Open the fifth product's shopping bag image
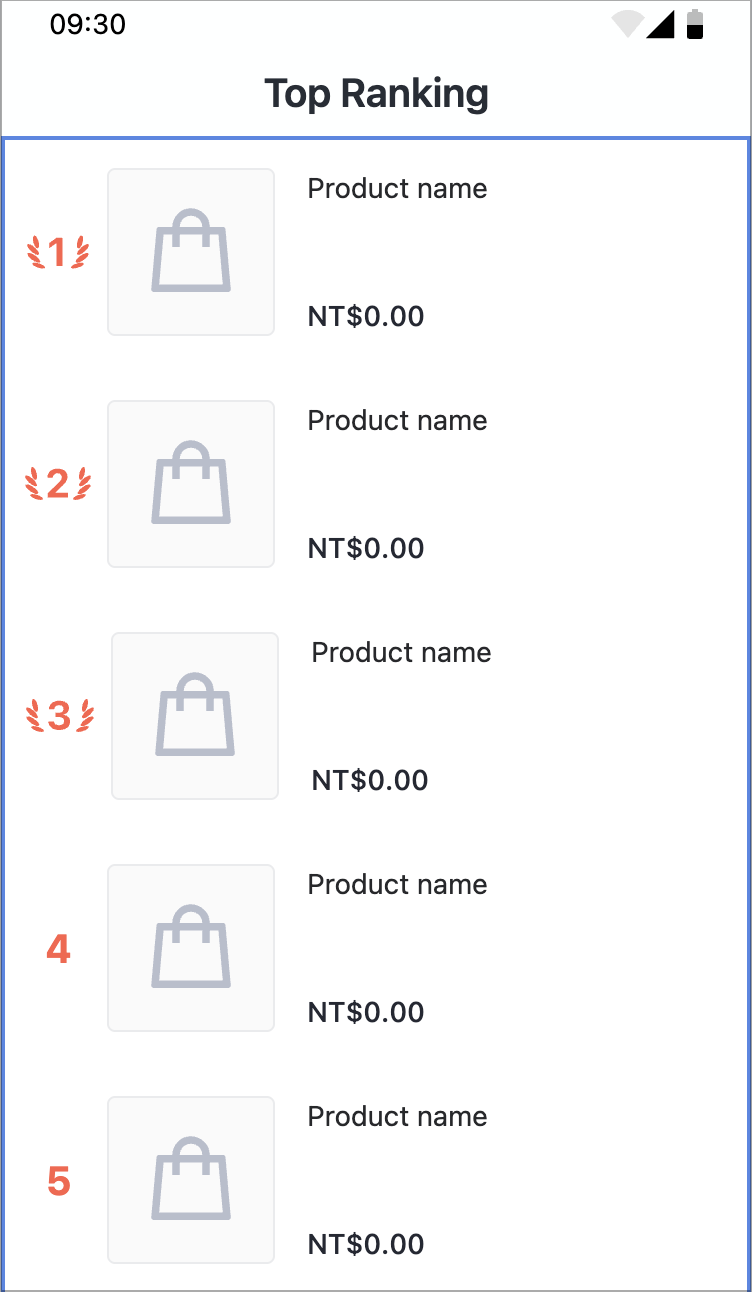 pyautogui.click(x=191, y=1180)
